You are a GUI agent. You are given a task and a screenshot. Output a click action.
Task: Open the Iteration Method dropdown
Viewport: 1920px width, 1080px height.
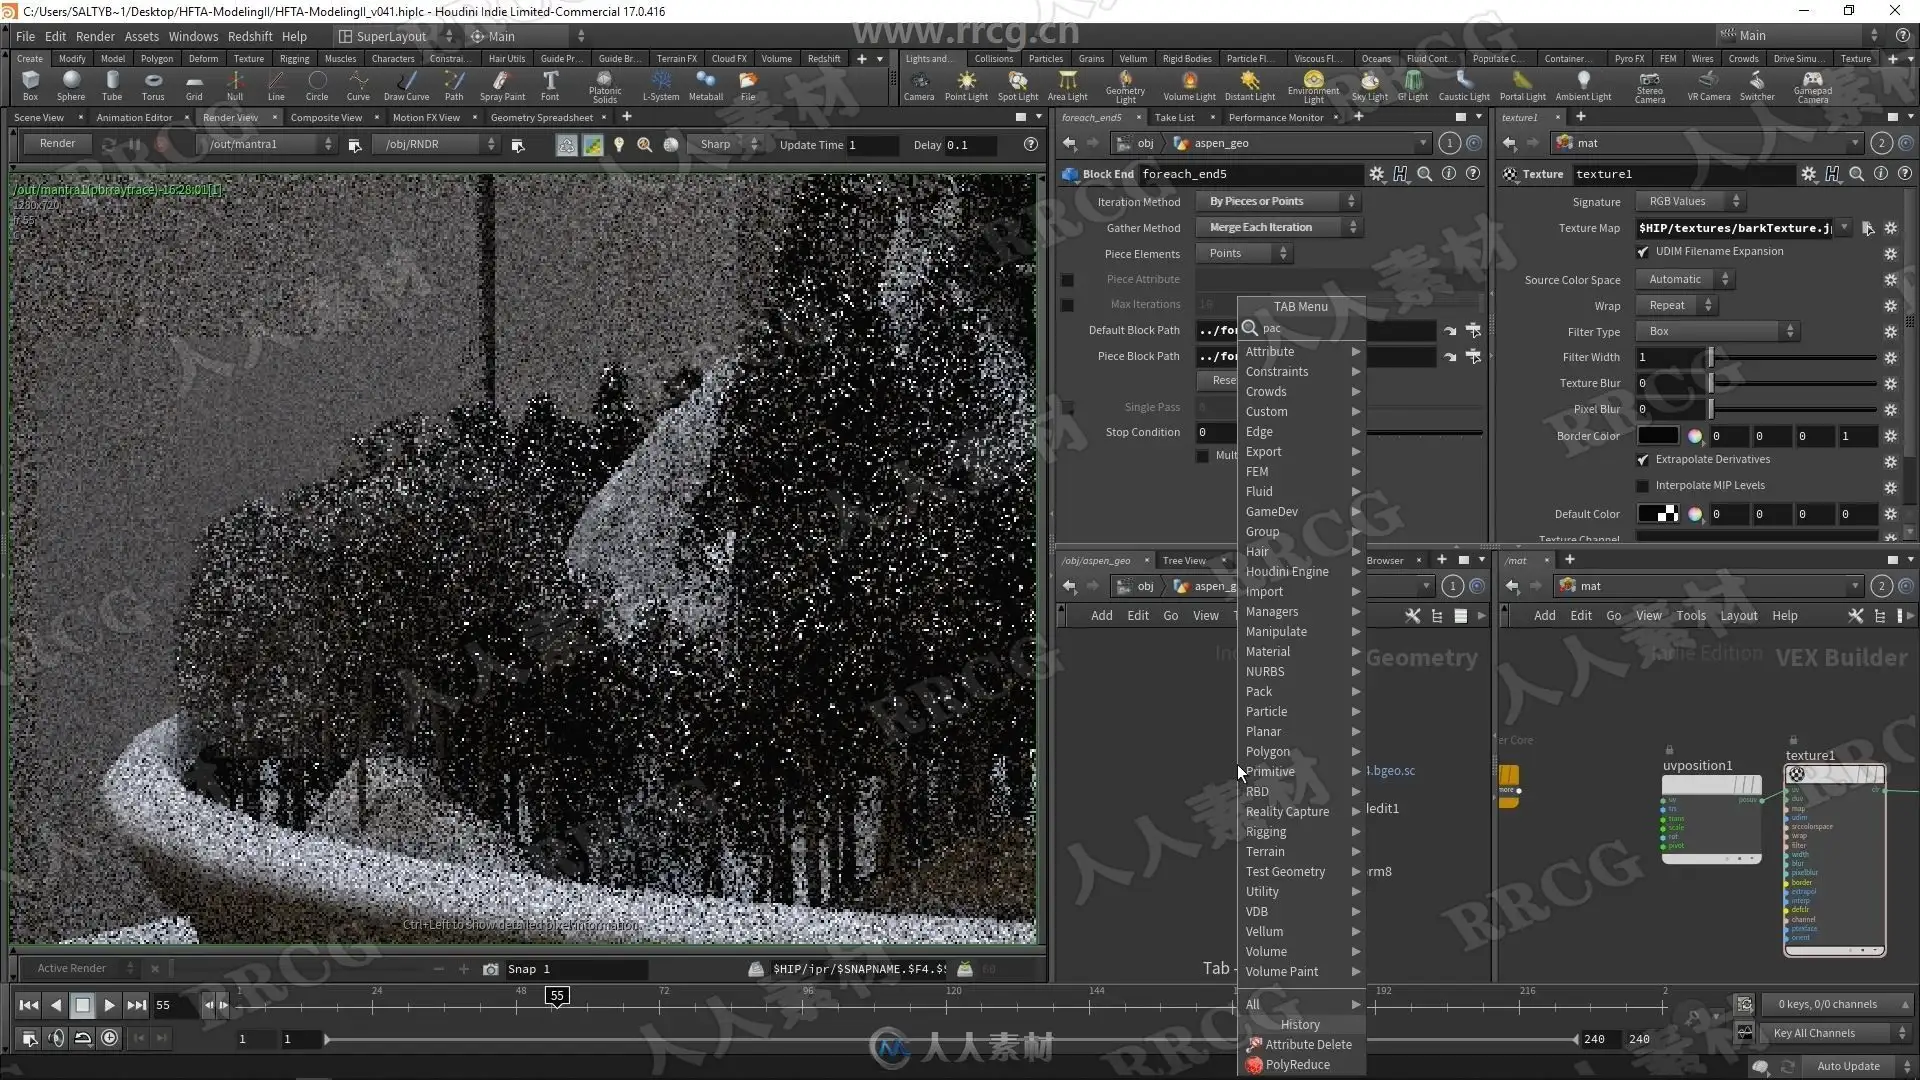coord(1278,202)
